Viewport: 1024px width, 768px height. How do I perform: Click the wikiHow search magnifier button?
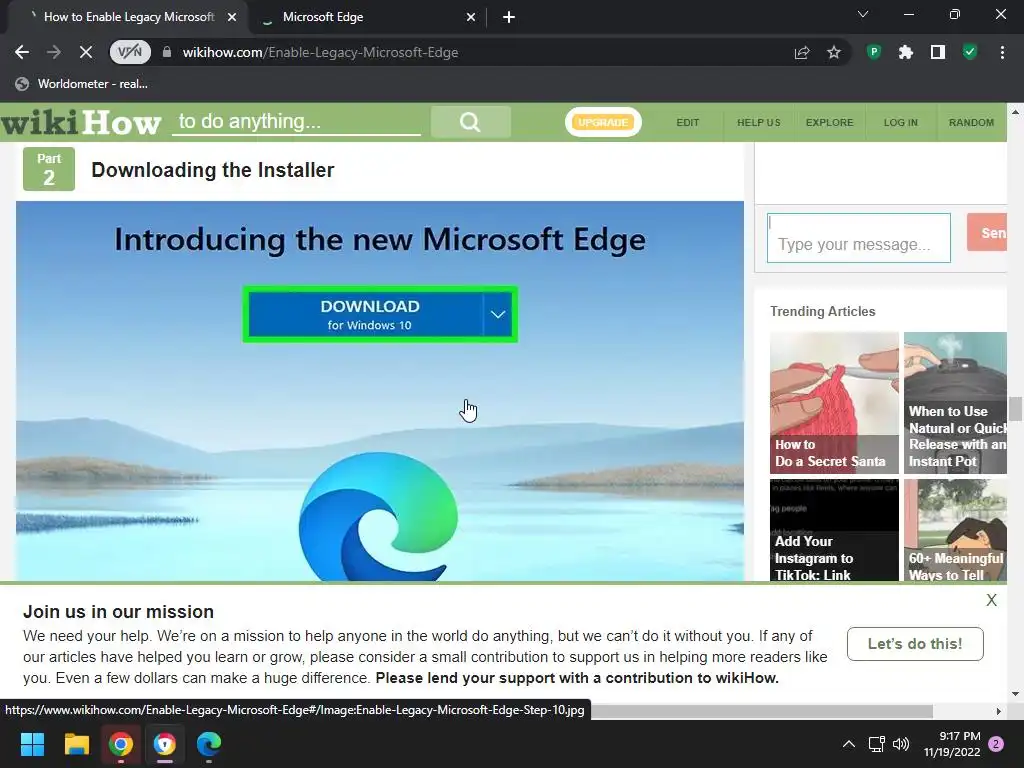coord(470,122)
